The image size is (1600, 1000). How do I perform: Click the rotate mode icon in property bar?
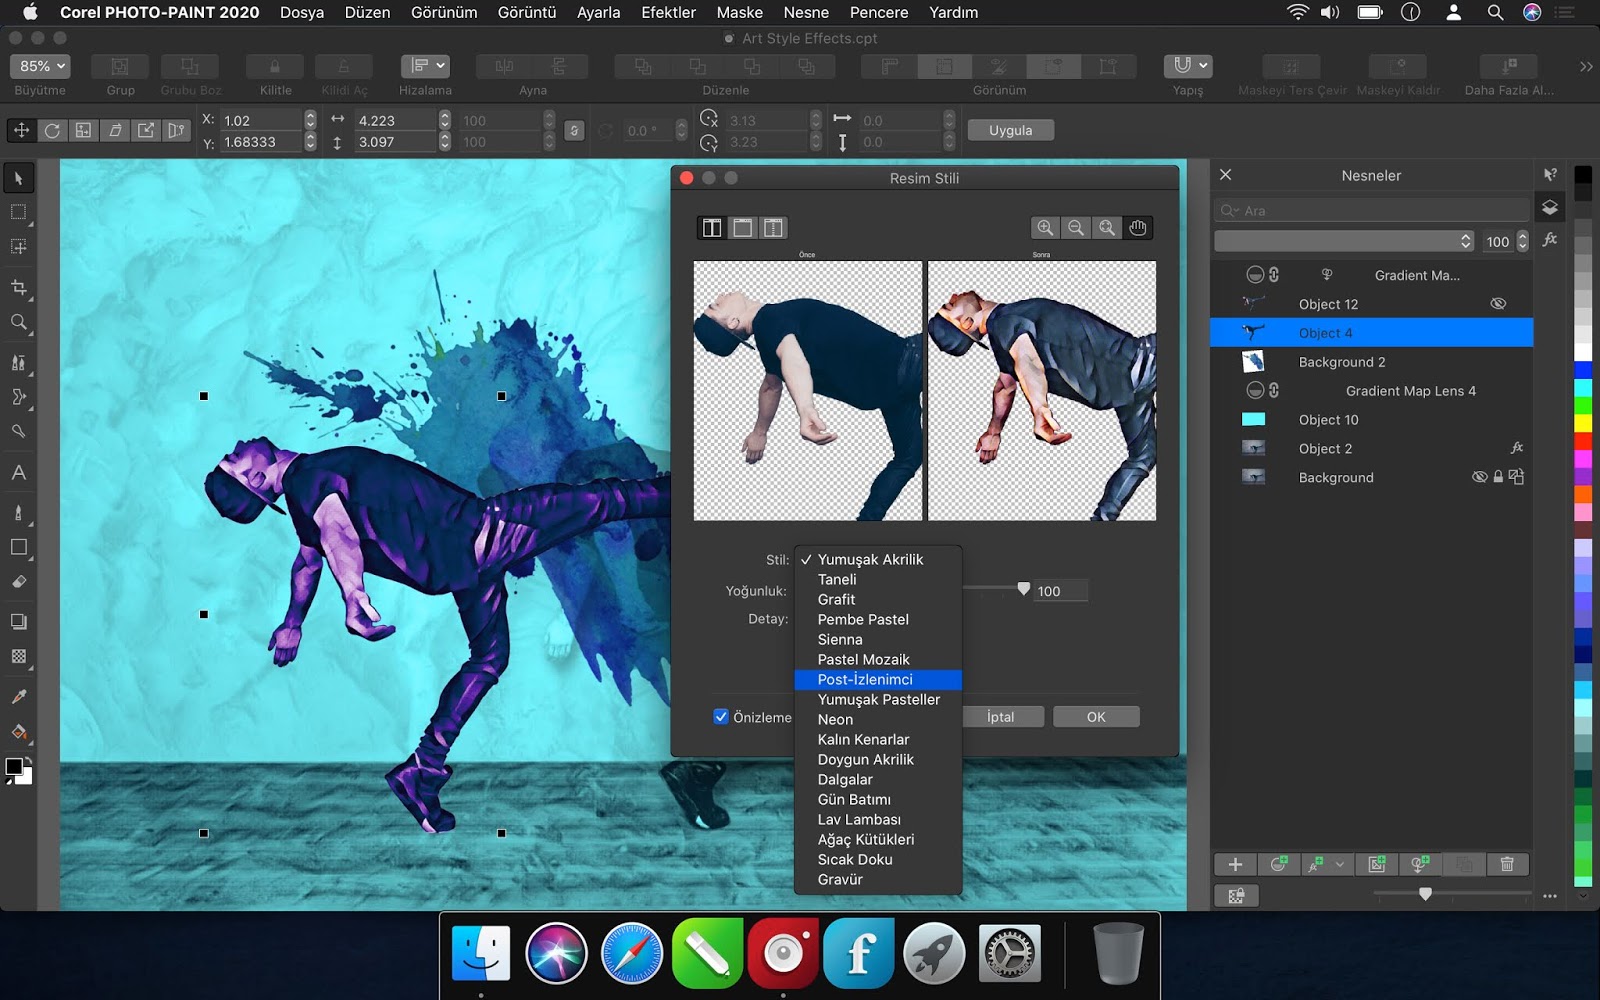(52, 130)
